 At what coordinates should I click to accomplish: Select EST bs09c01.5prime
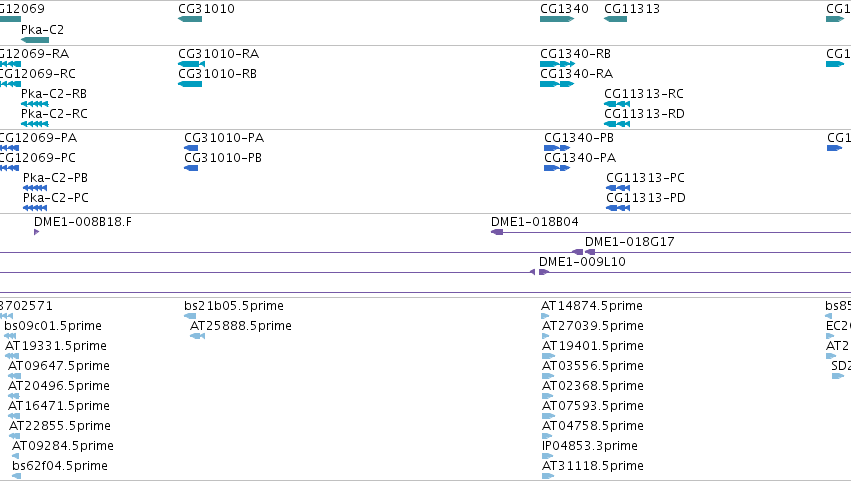(x=53, y=326)
